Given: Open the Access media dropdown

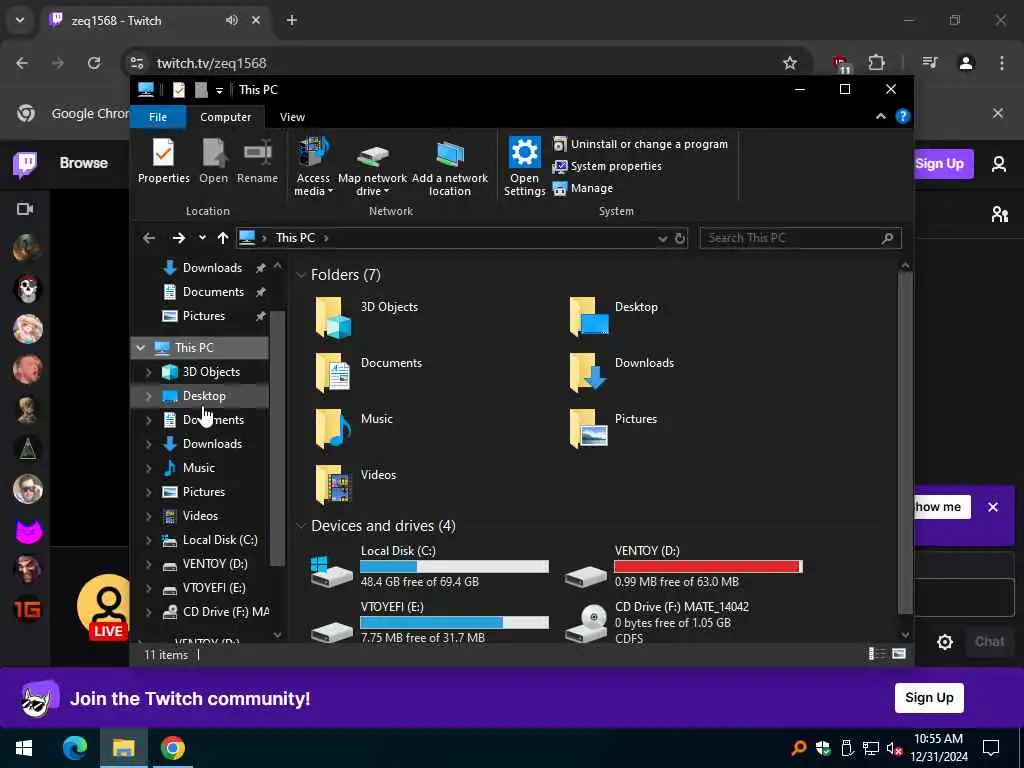Looking at the screenshot, I should coord(313,167).
